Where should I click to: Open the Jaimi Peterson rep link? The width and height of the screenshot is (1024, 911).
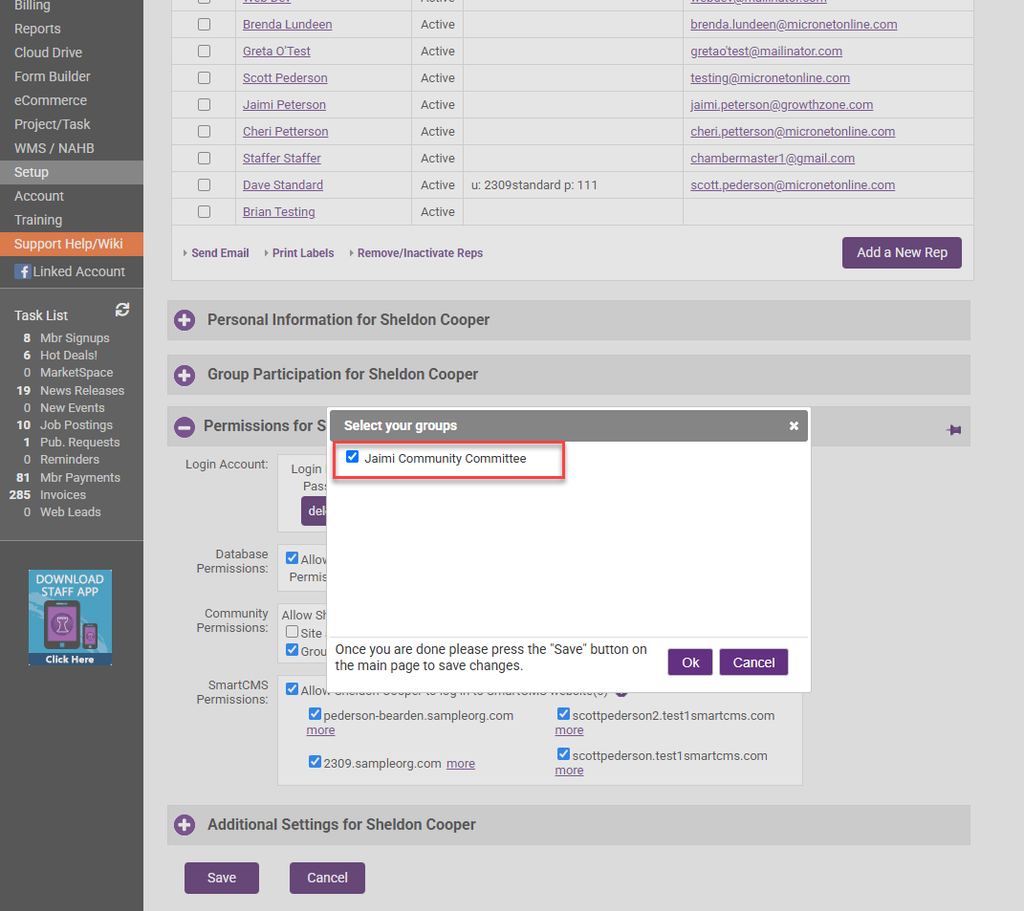284,105
